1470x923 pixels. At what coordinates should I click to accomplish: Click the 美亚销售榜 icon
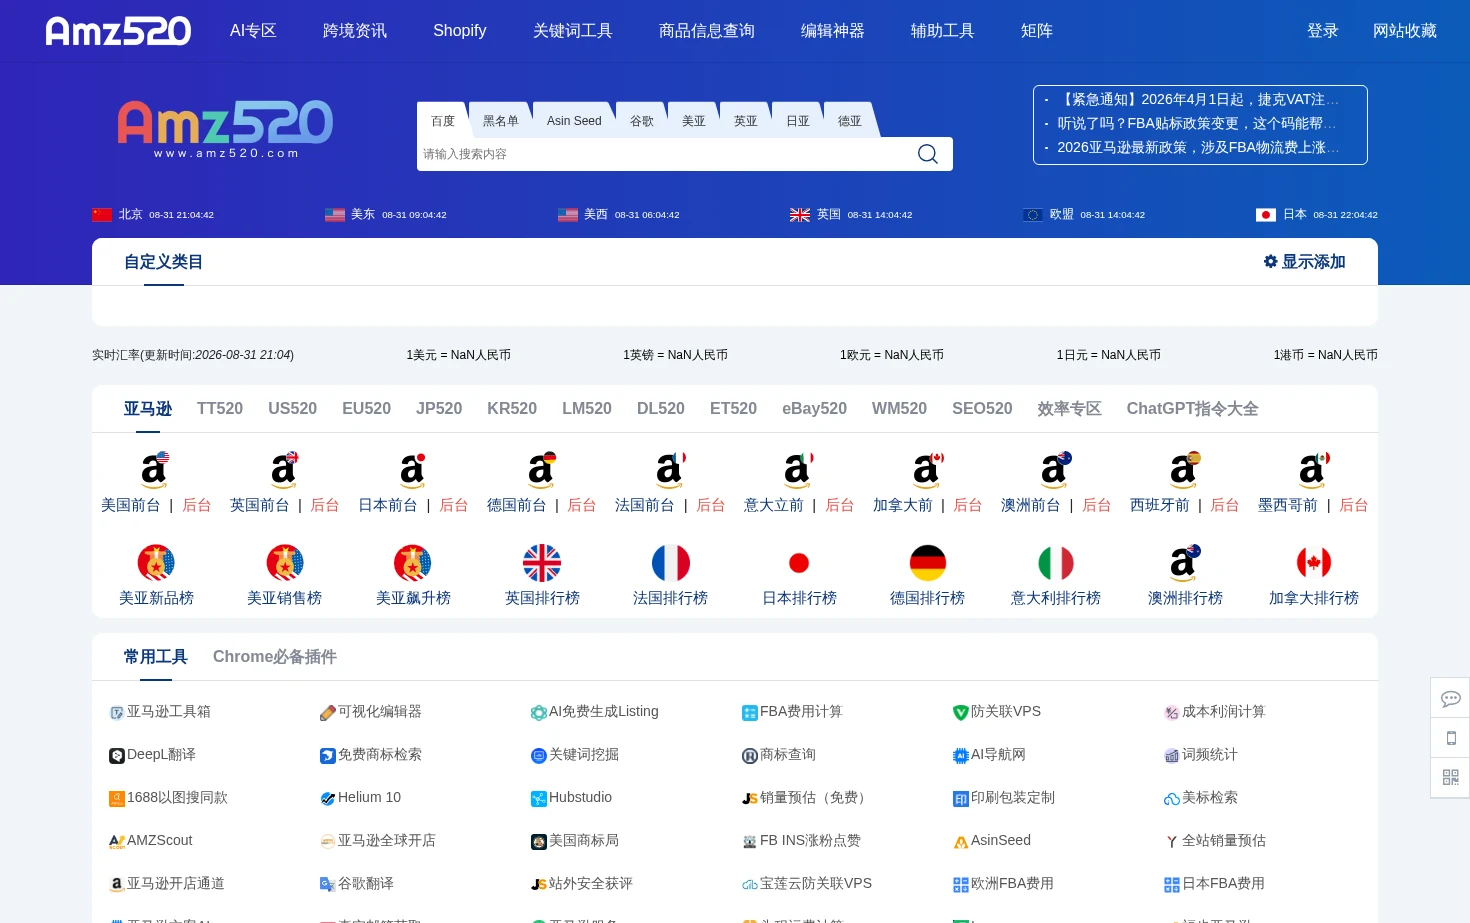pos(285,563)
